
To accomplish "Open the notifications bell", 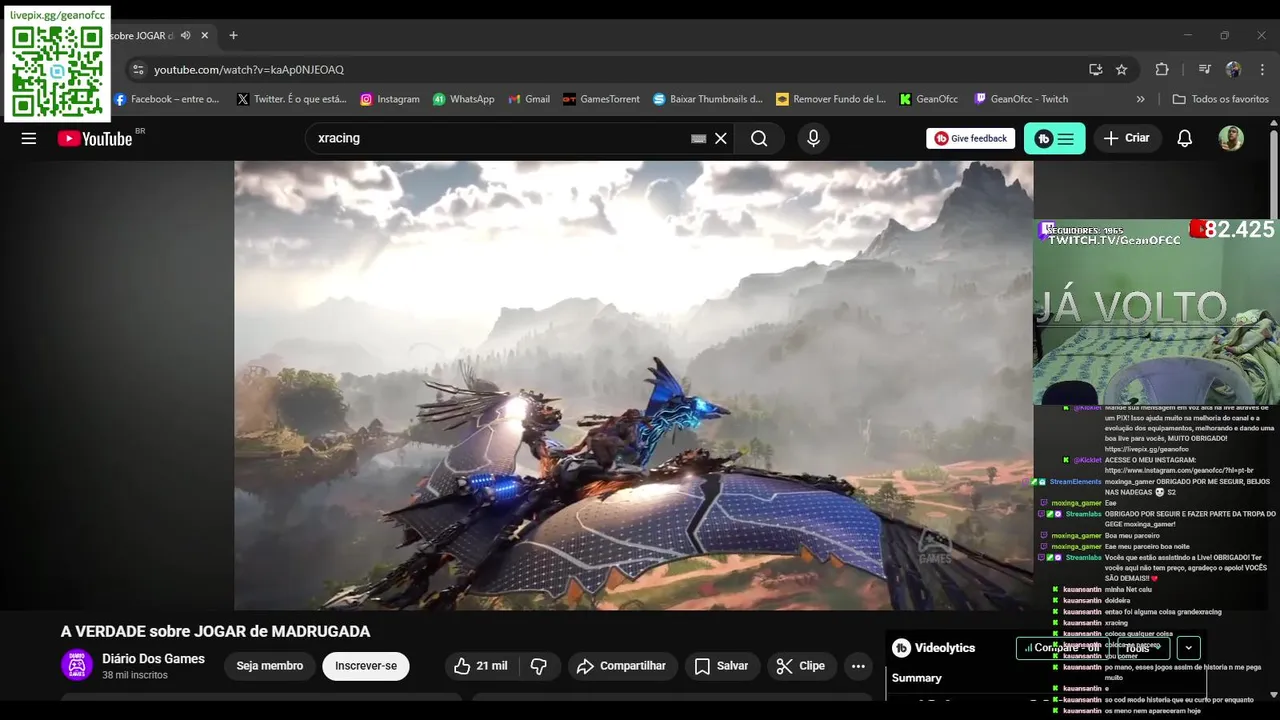I will pyautogui.click(x=1185, y=138).
